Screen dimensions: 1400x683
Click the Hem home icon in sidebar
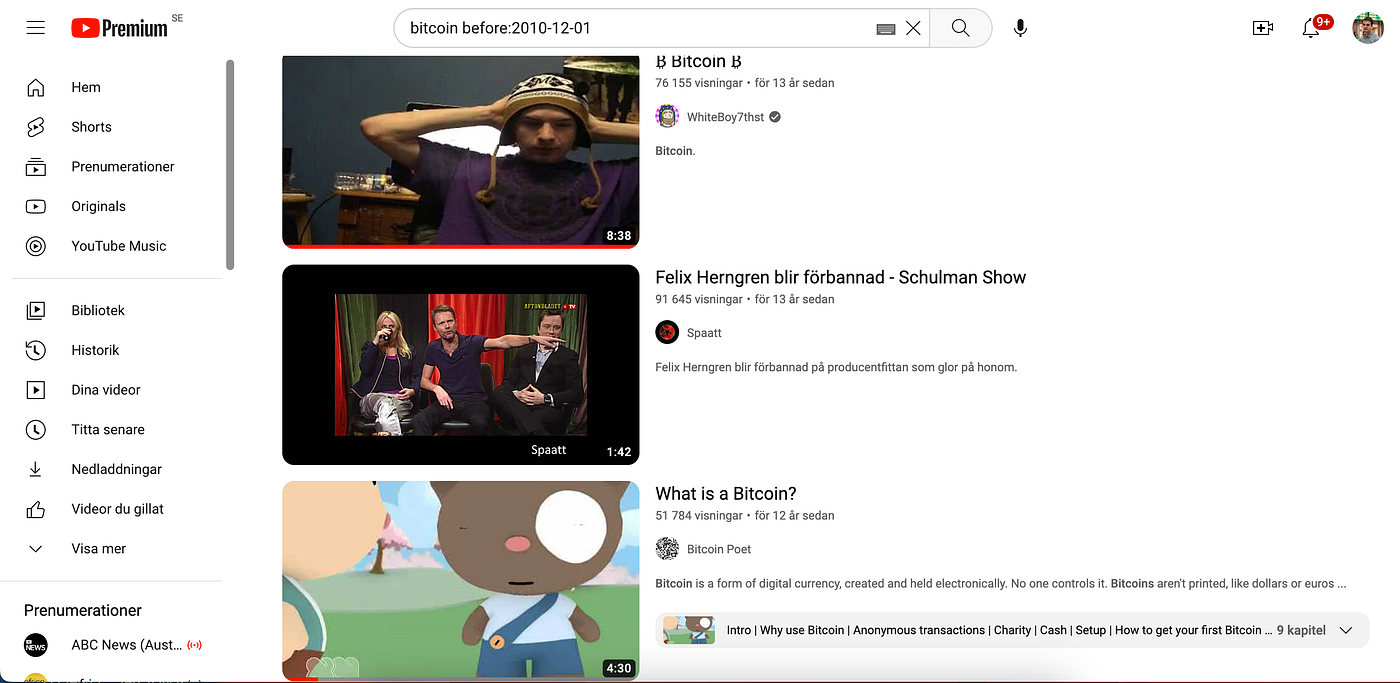[36, 87]
